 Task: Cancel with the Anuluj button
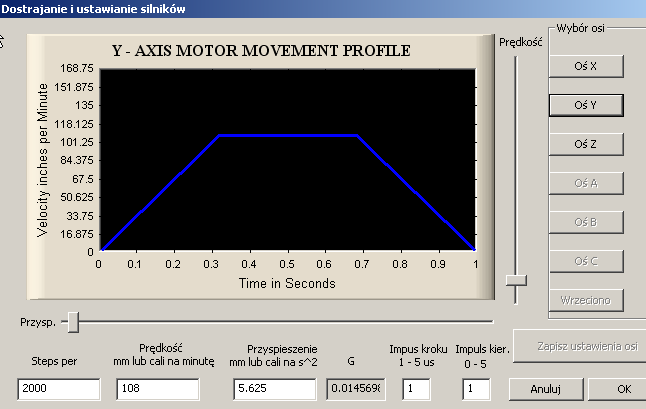tap(546, 389)
